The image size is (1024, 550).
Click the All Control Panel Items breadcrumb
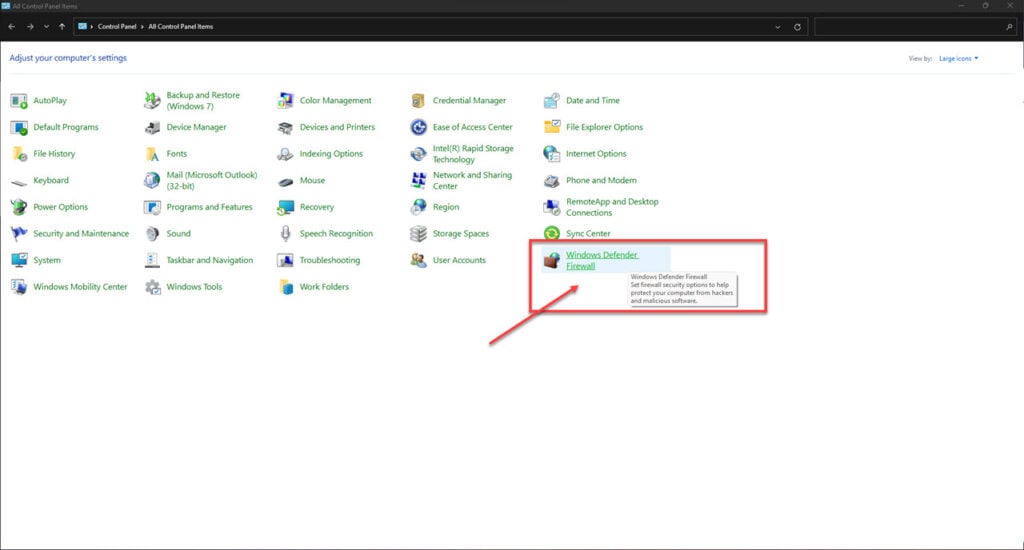click(x=181, y=27)
